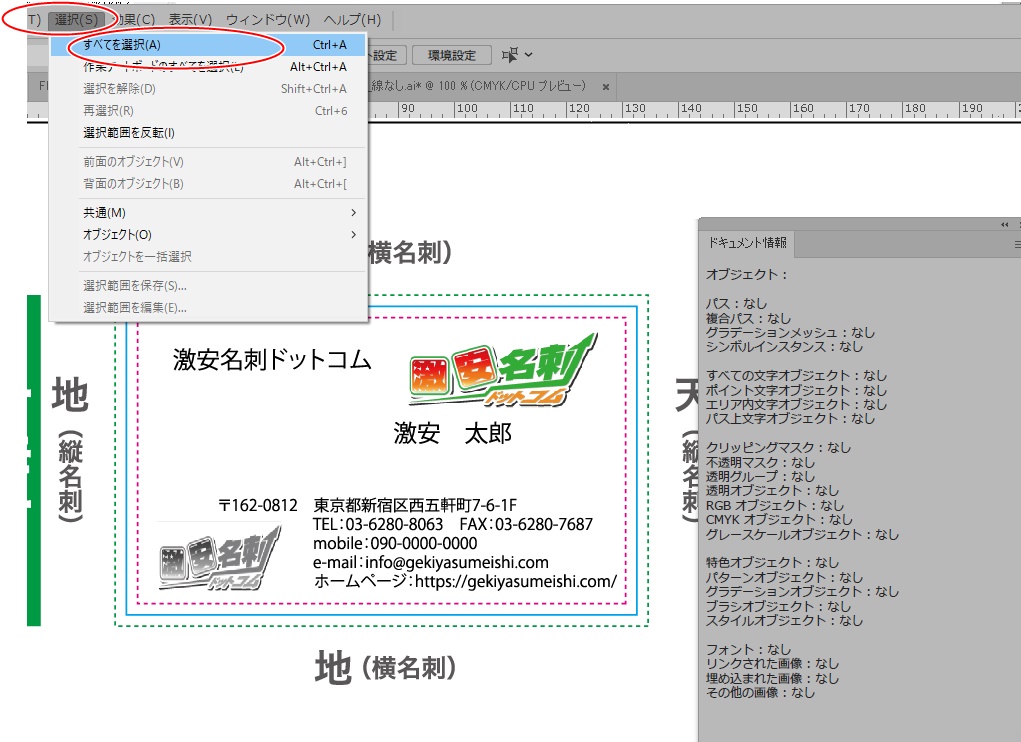Click the オブジェクトを一括選択 entry

click(208, 257)
